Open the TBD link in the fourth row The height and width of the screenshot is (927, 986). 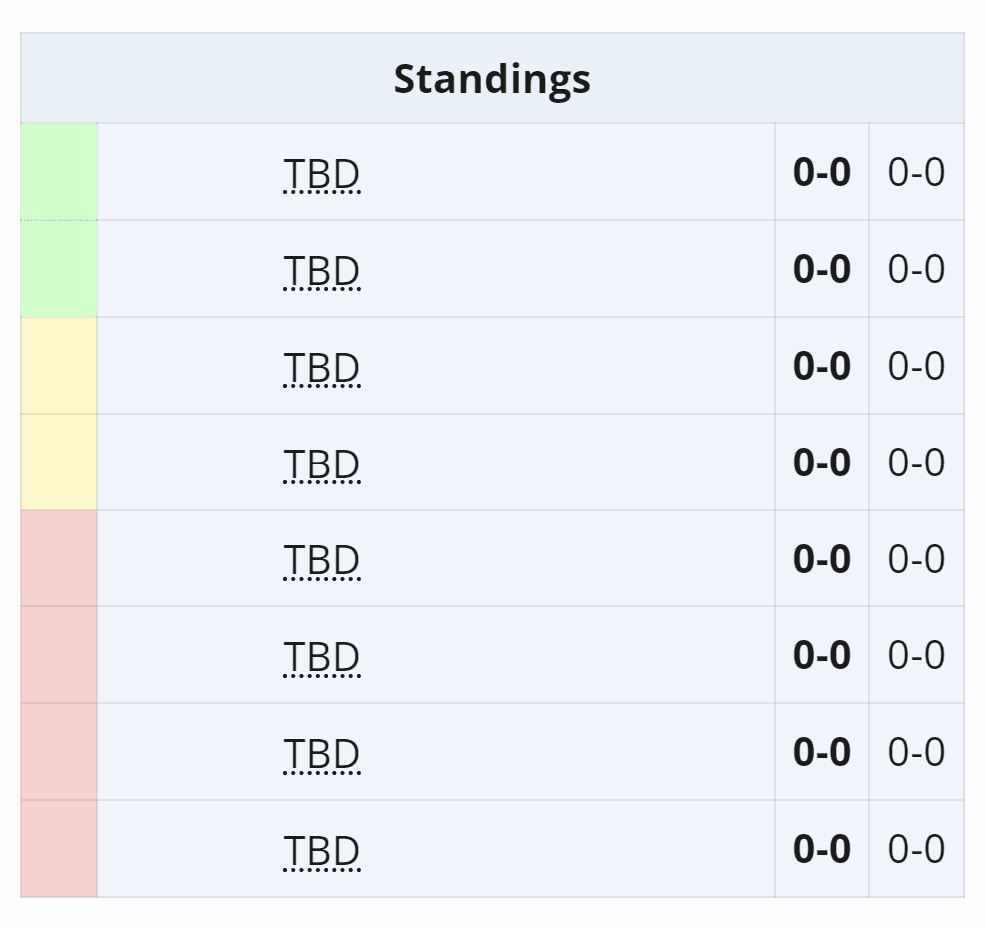click(322, 463)
